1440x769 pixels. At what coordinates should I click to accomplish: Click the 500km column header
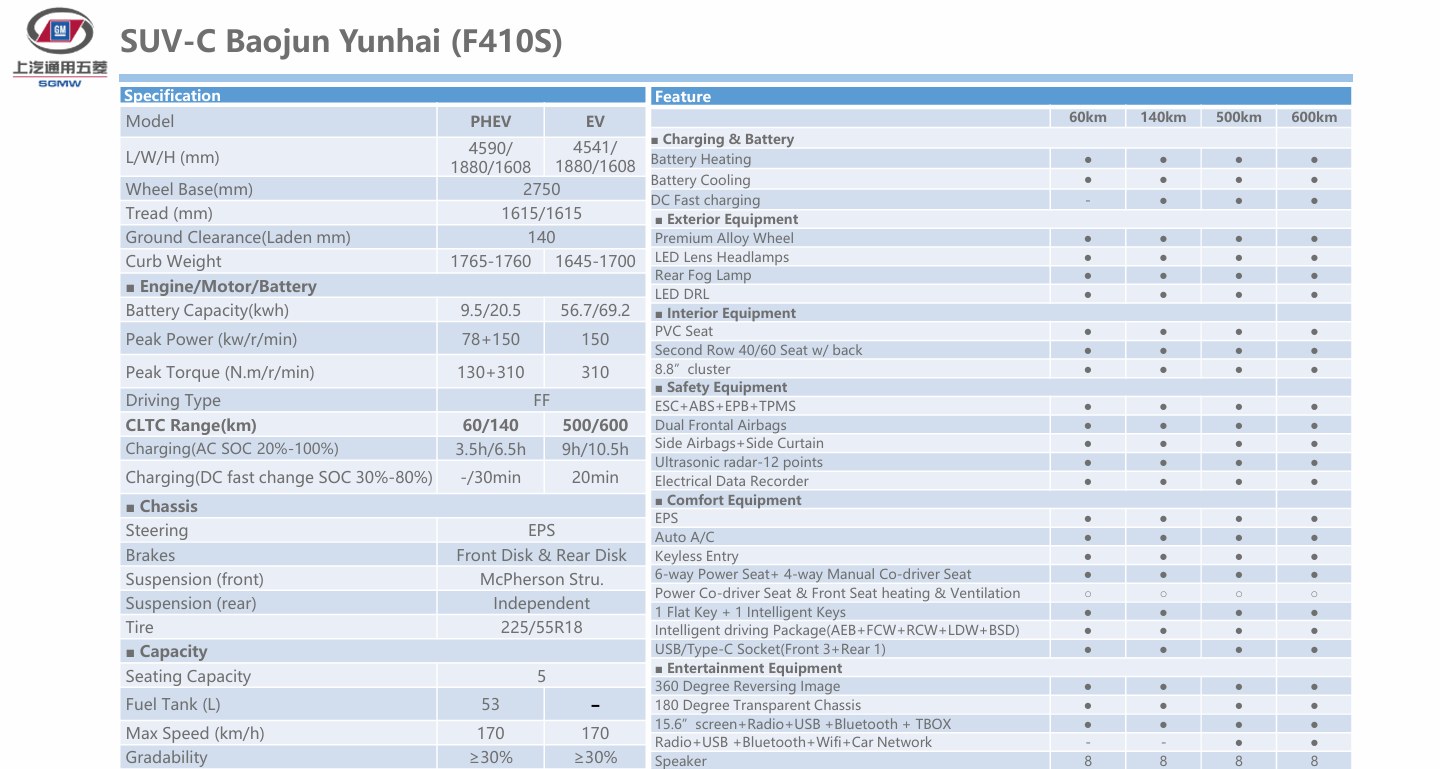[1239, 117]
